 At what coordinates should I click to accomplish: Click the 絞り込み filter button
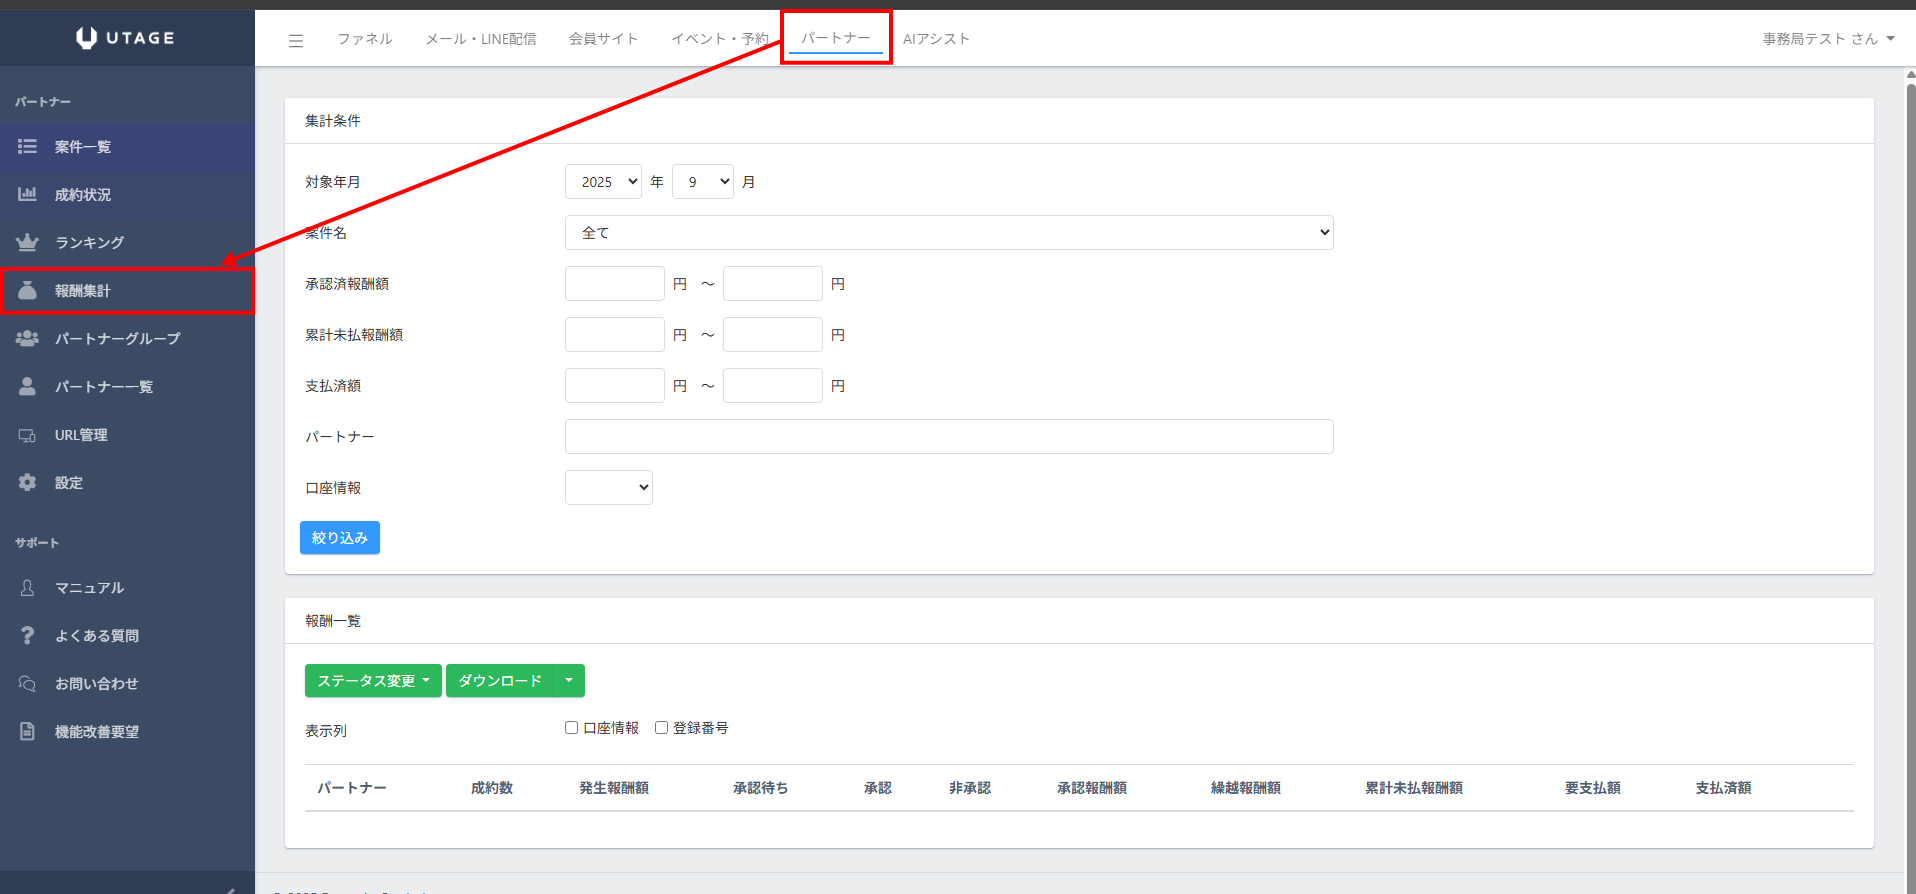339,538
